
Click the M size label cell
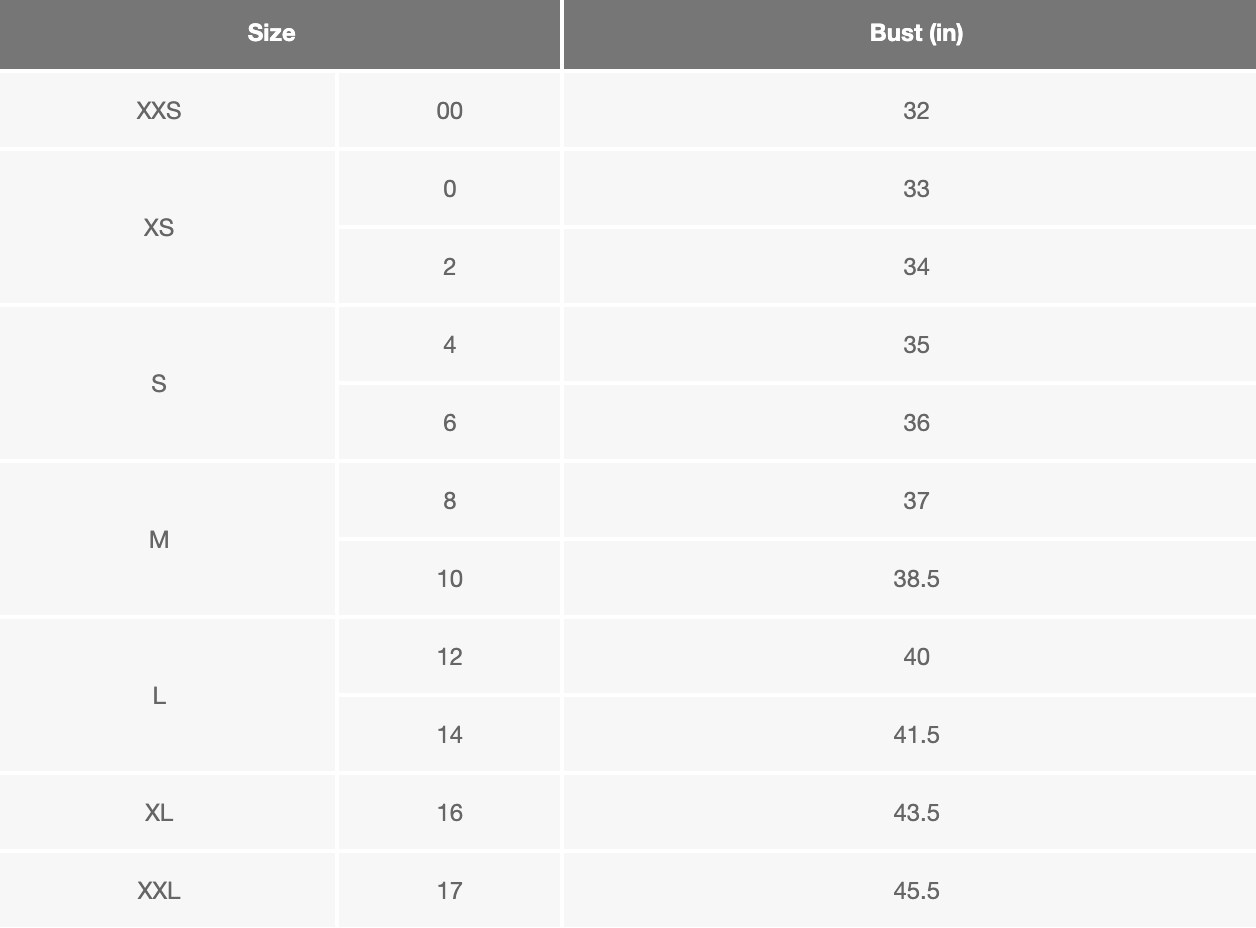coord(159,540)
